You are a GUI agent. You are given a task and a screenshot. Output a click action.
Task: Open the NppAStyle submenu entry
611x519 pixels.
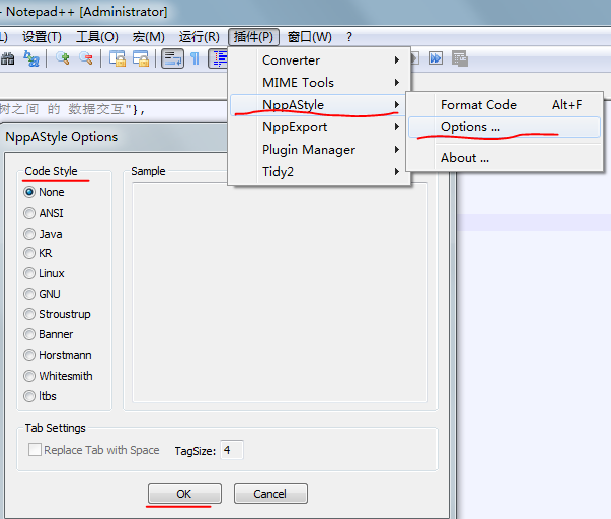point(319,104)
